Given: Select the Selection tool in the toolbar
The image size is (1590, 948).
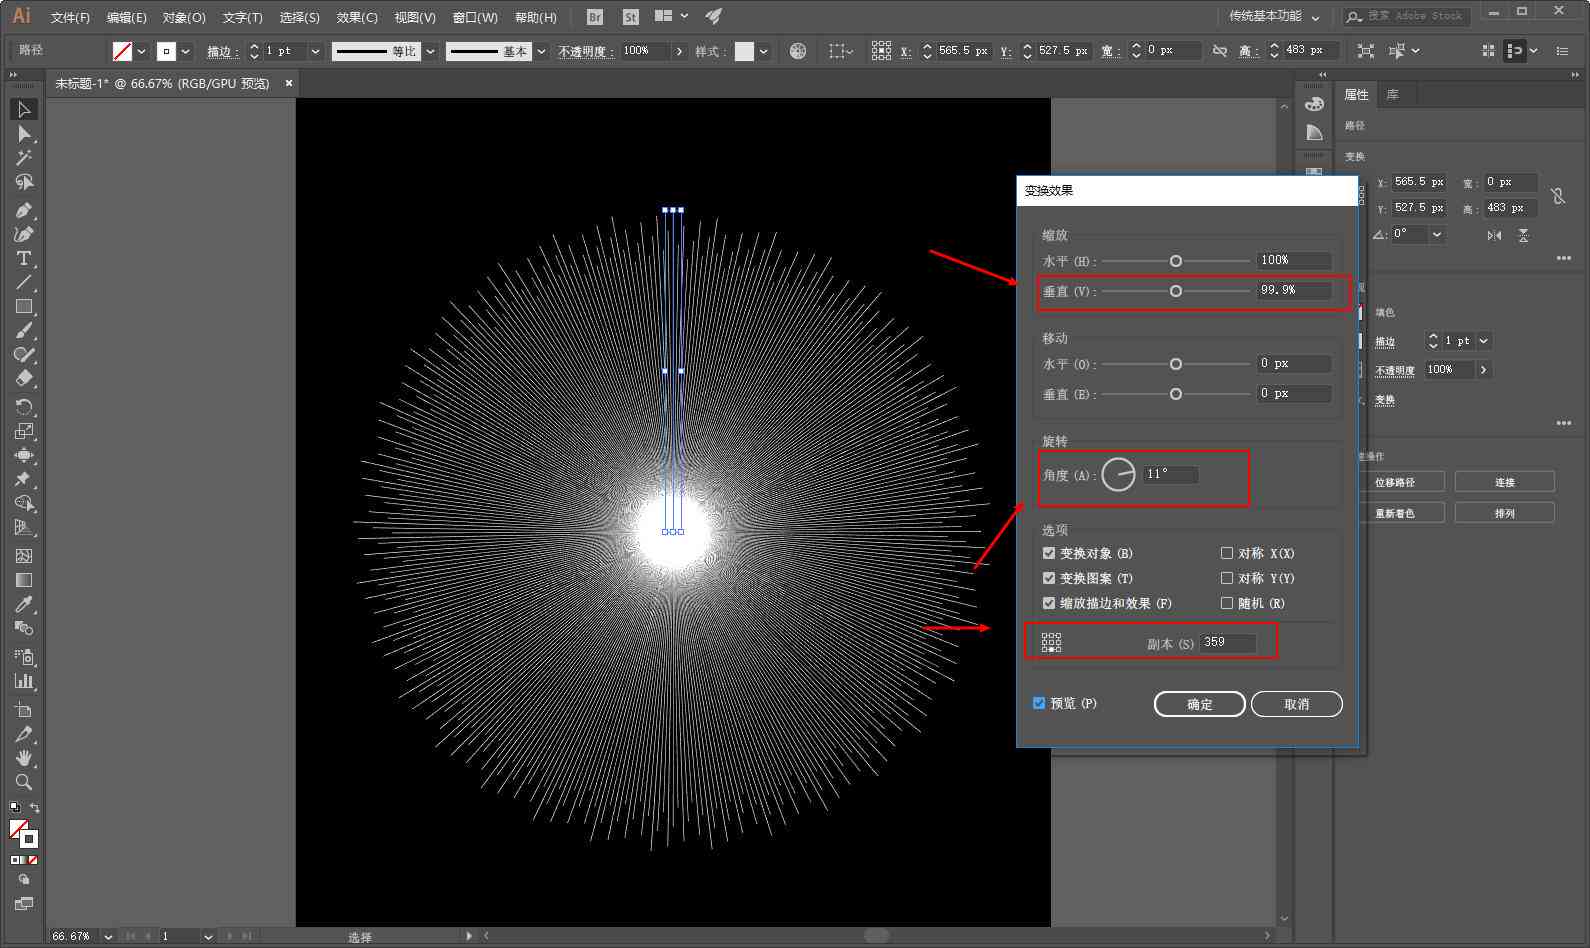Looking at the screenshot, I should coord(24,109).
